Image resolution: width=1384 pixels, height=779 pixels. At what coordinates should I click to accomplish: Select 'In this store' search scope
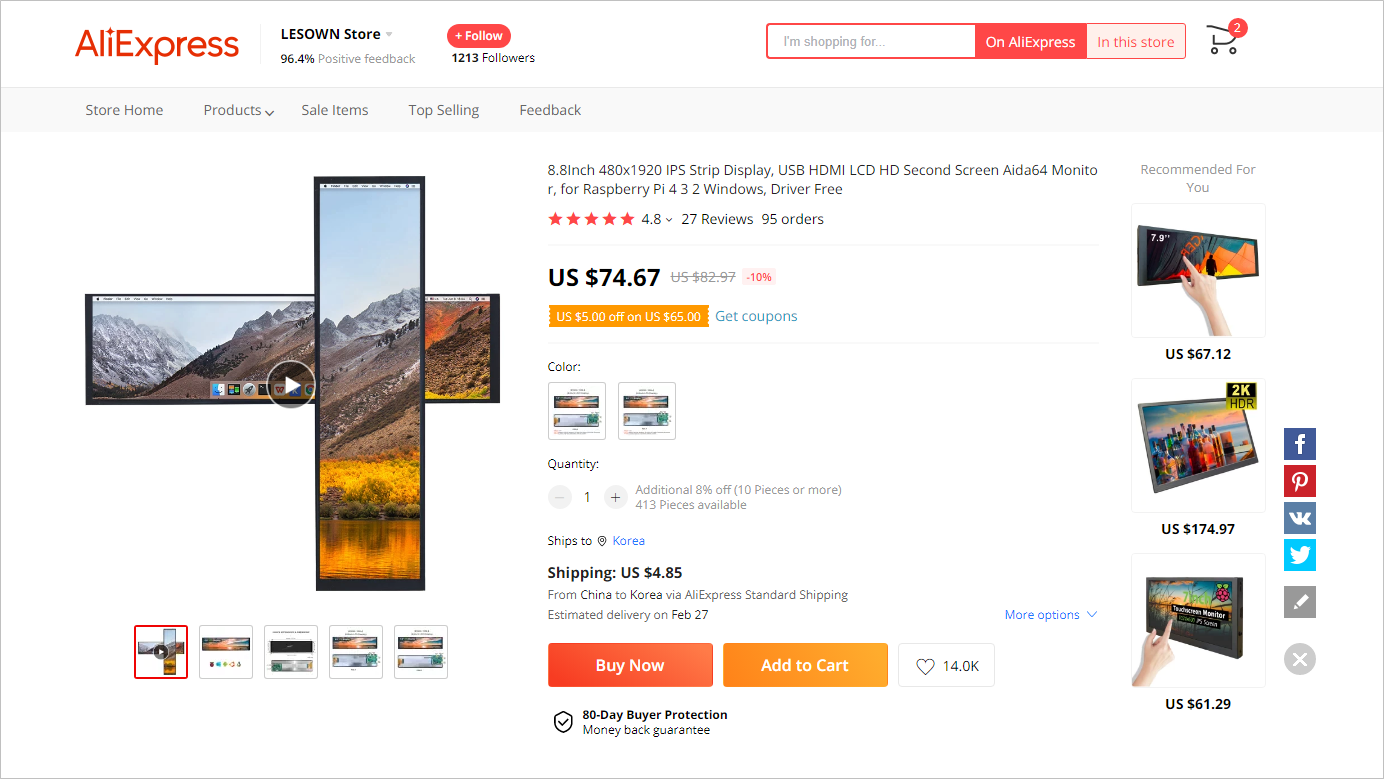[1135, 42]
